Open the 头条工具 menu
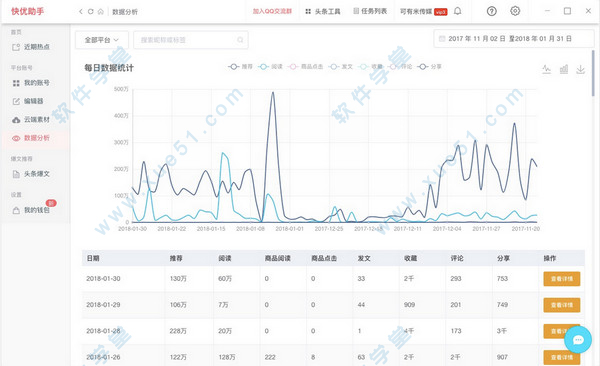Viewport: 600px width, 366px height. (323, 11)
